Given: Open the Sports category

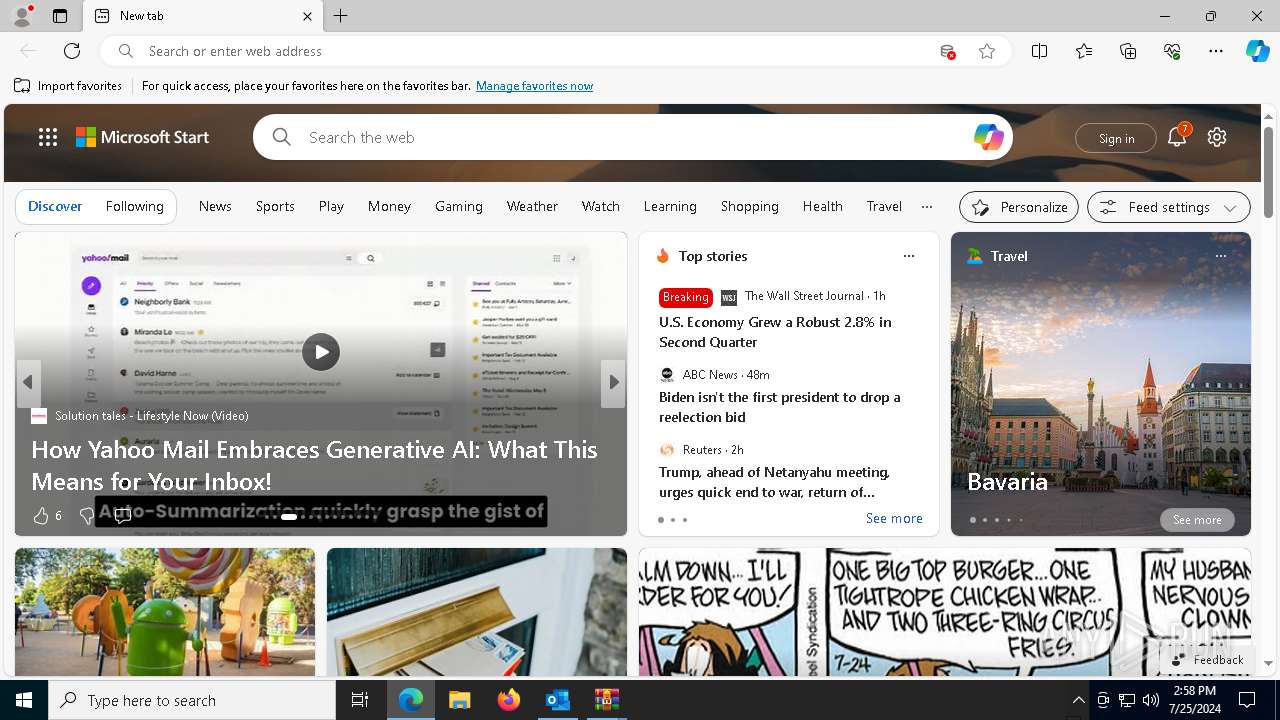Looking at the screenshot, I should point(275,206).
